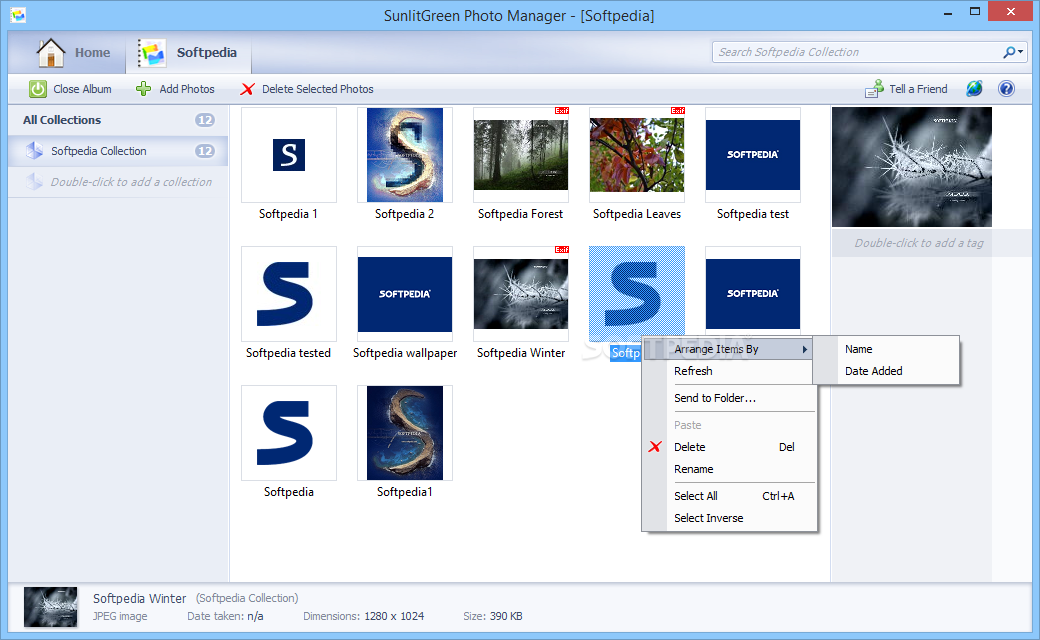The width and height of the screenshot is (1040, 640).
Task: Select the Softpedia Forest thumbnail
Action: (x=521, y=155)
